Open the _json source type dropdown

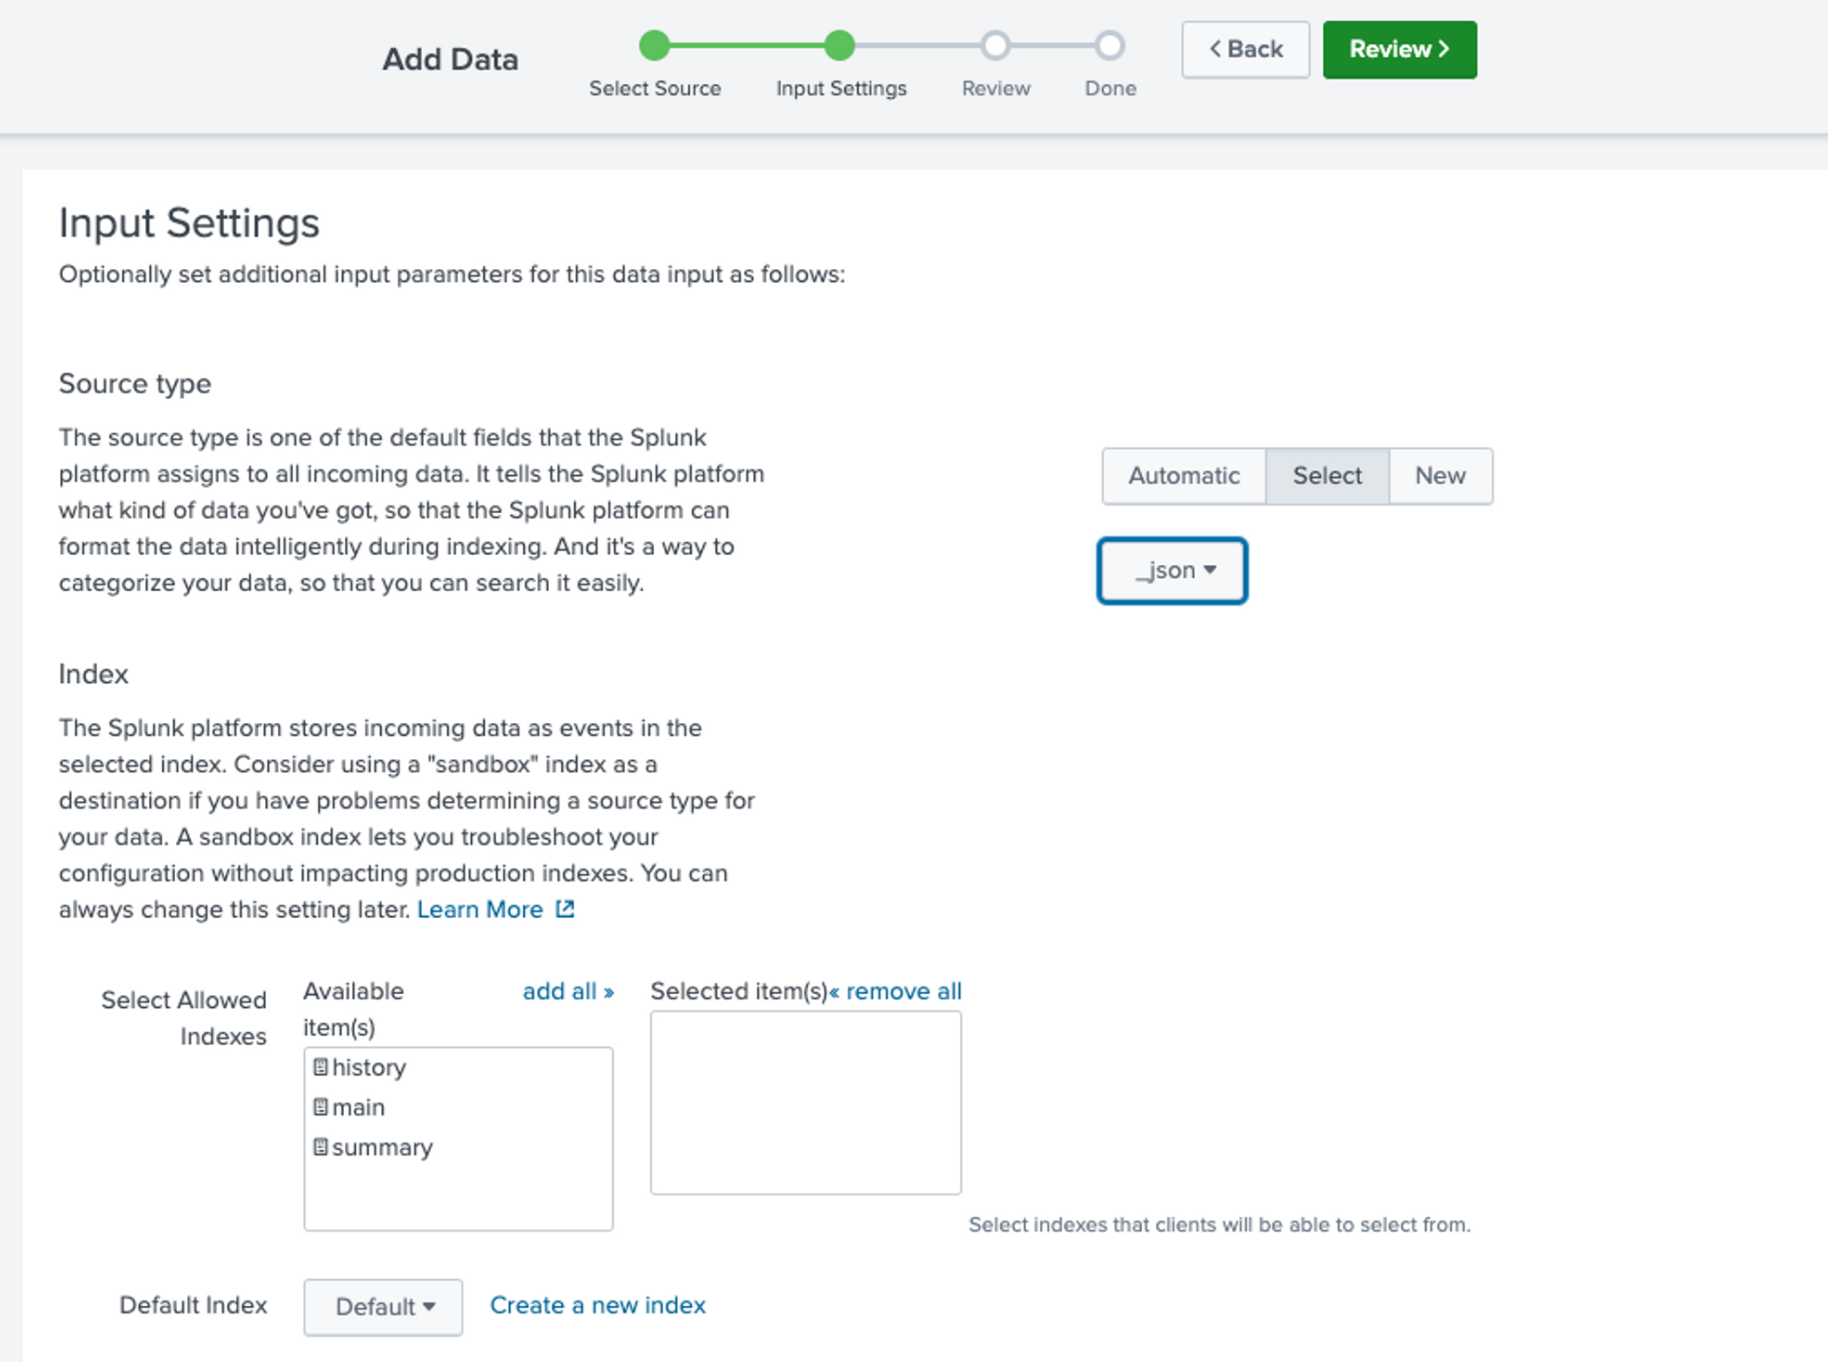pyautogui.click(x=1172, y=571)
